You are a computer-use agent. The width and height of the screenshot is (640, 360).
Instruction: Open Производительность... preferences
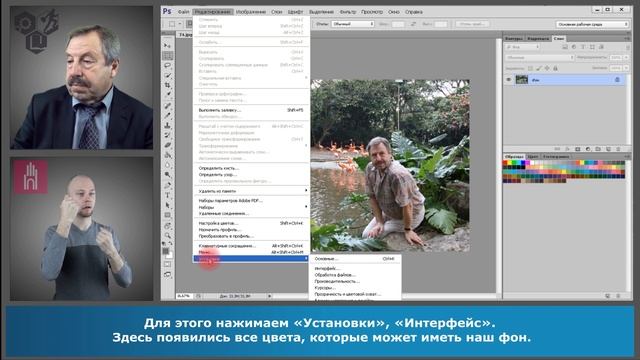337,281
